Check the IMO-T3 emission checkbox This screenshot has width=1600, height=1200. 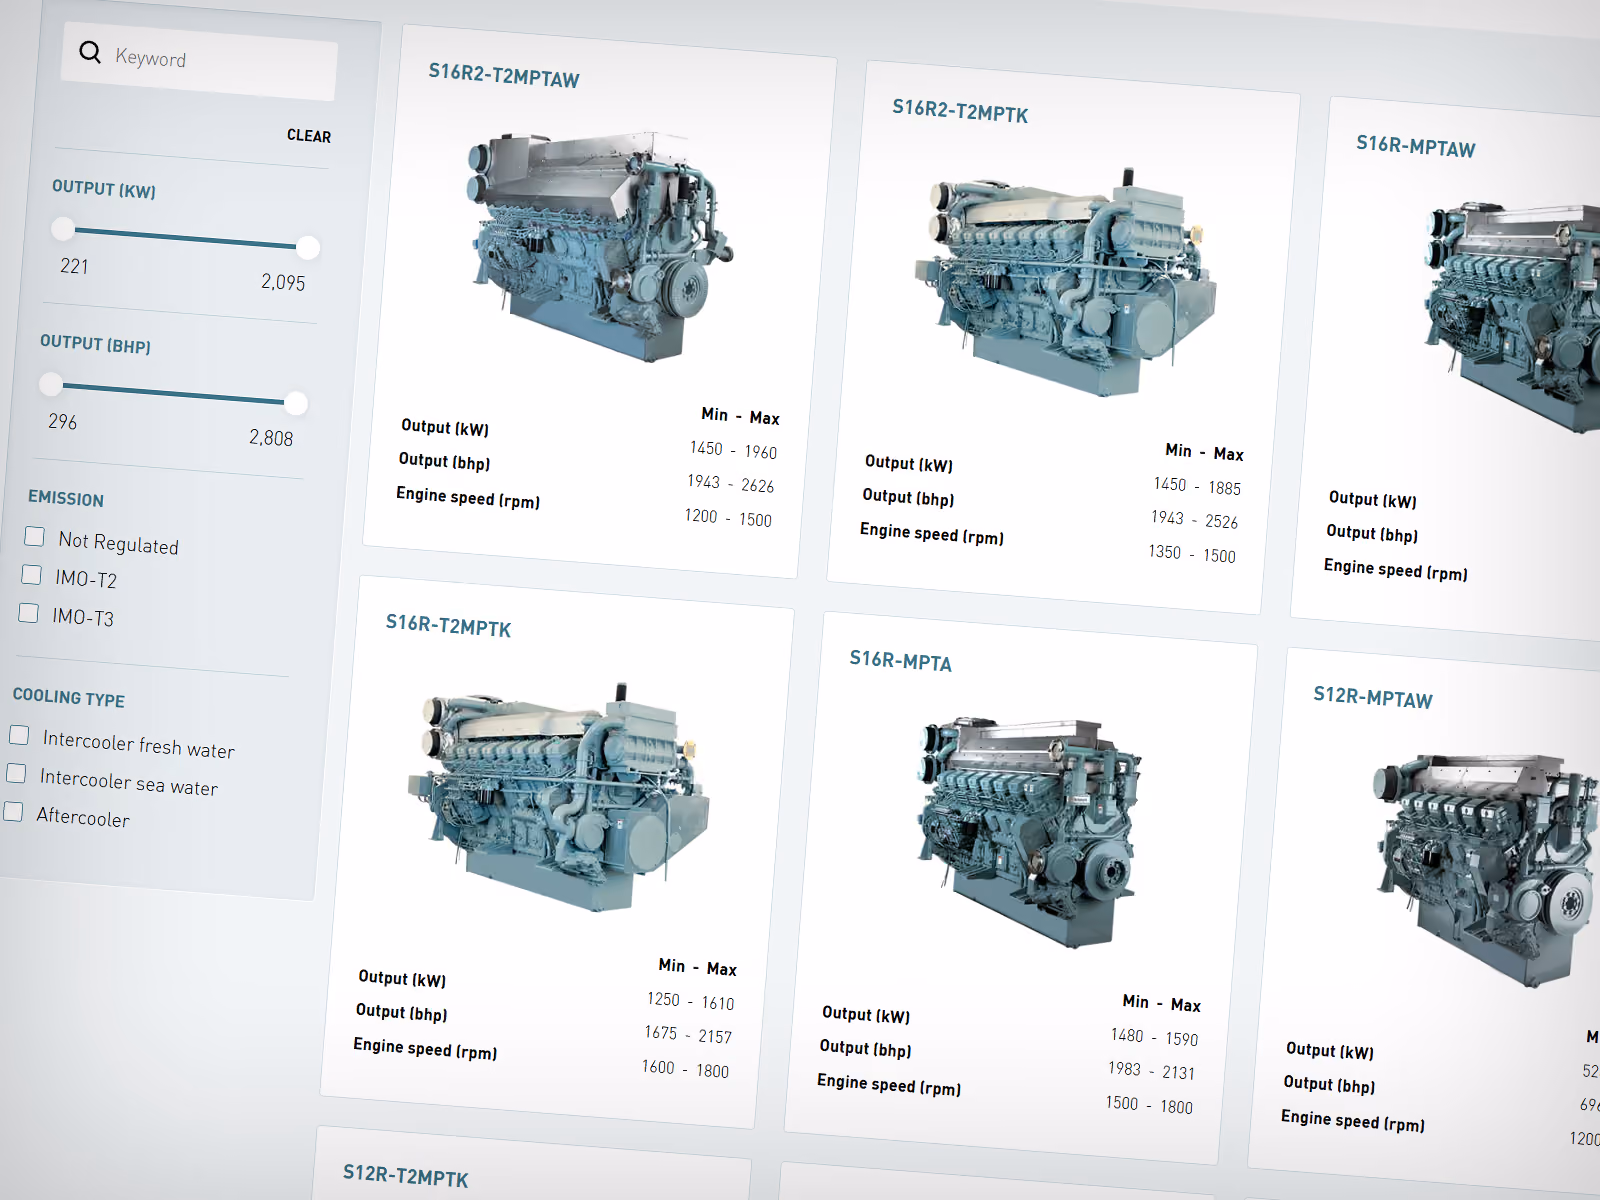(x=29, y=613)
